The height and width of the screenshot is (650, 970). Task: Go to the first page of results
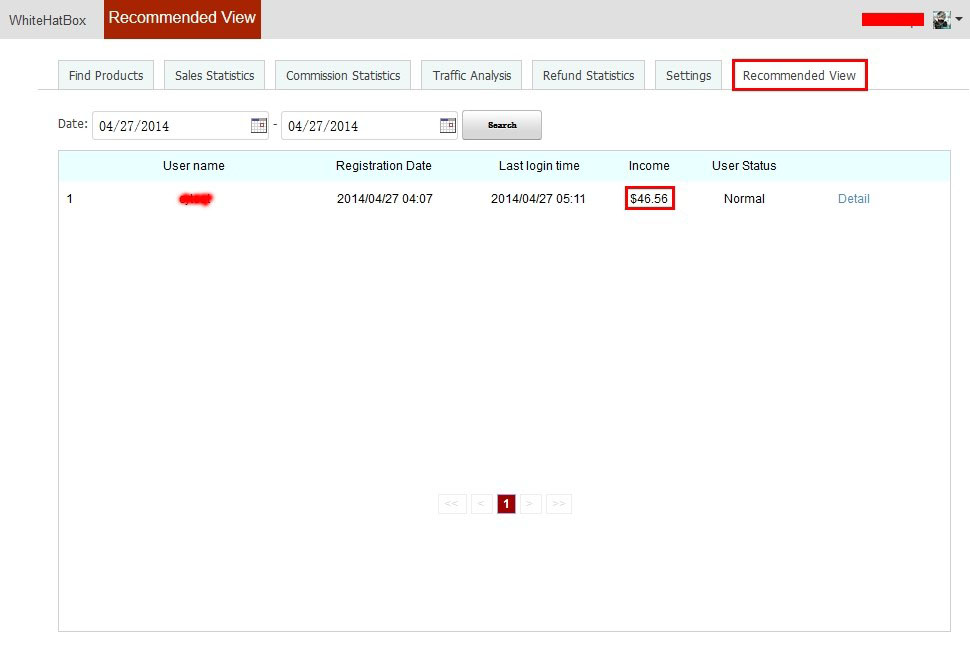(452, 504)
